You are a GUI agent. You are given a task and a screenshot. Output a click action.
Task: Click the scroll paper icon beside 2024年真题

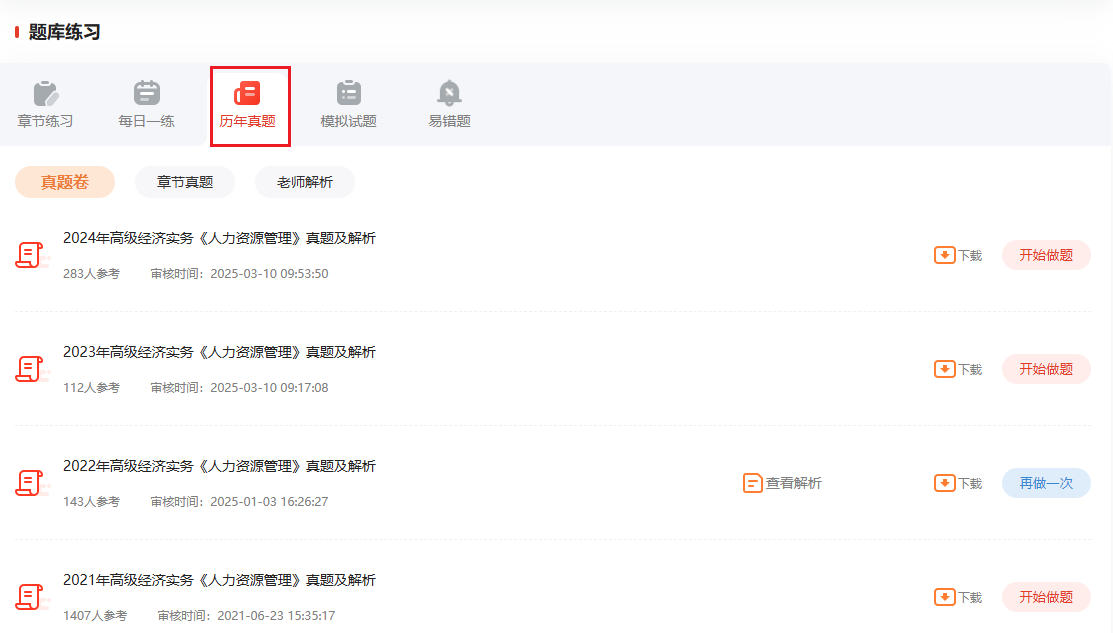point(29,255)
